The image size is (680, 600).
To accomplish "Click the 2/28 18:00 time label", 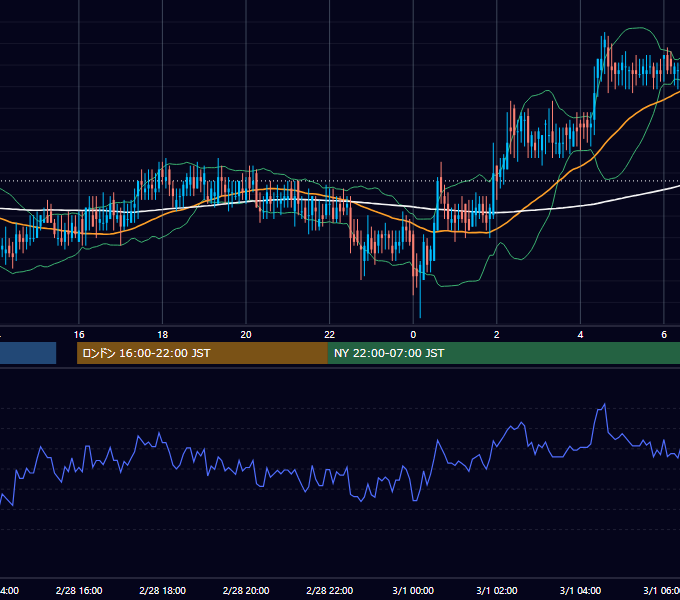I will tap(163, 590).
